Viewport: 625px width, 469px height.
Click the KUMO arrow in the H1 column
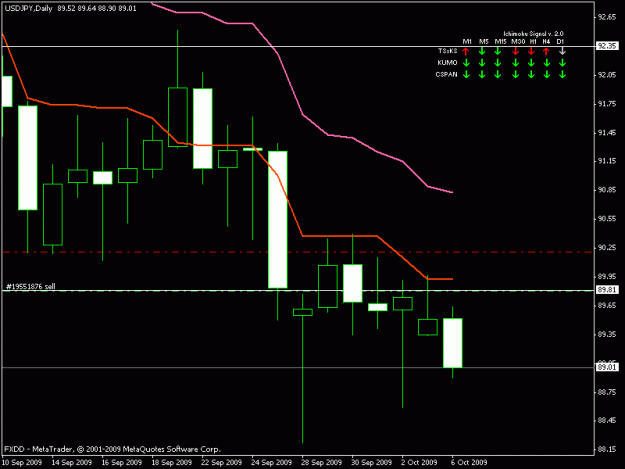pyautogui.click(x=531, y=63)
